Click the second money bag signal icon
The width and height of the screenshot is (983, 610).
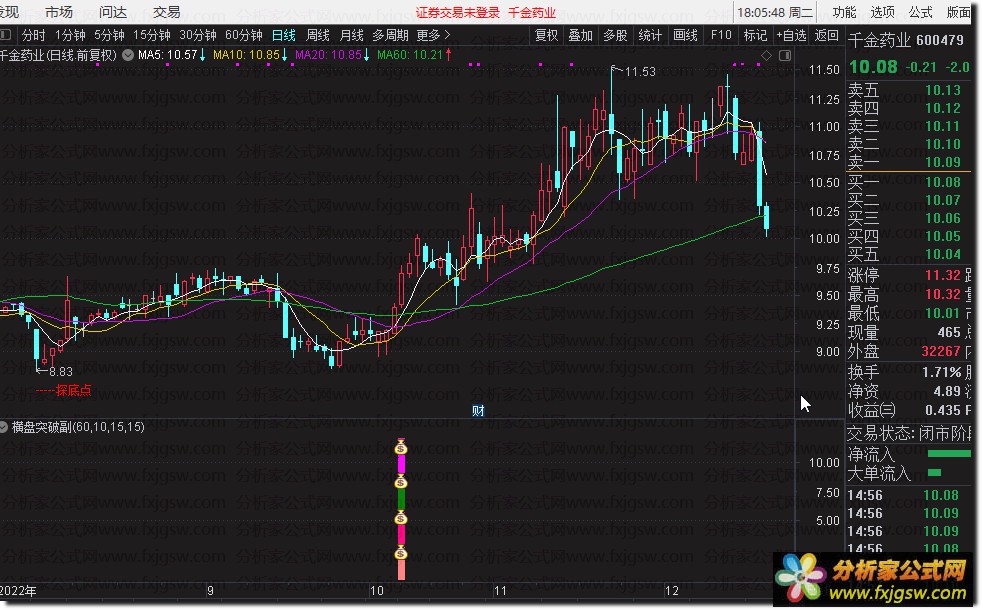coord(401,483)
